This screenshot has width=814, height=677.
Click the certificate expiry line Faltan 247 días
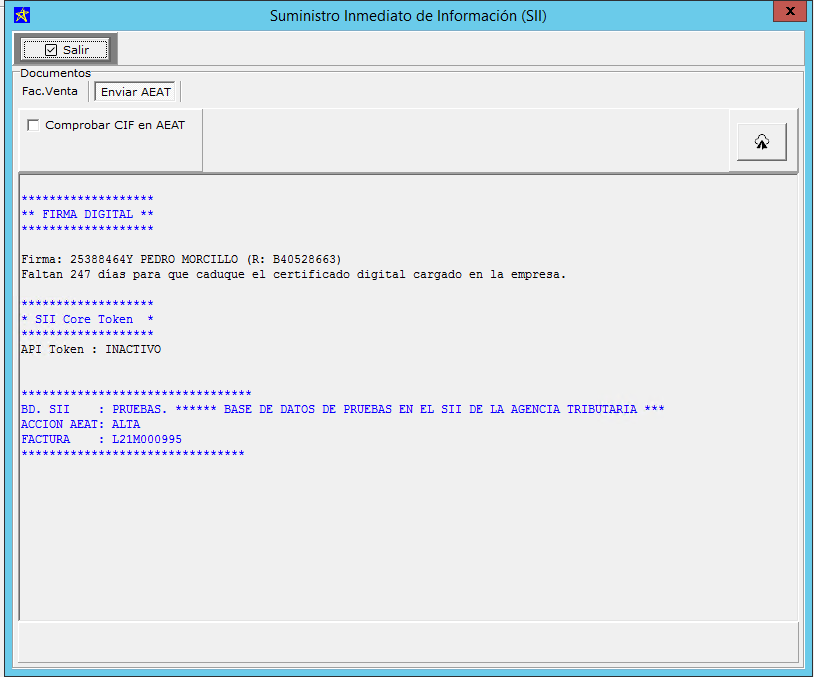[x=293, y=274]
